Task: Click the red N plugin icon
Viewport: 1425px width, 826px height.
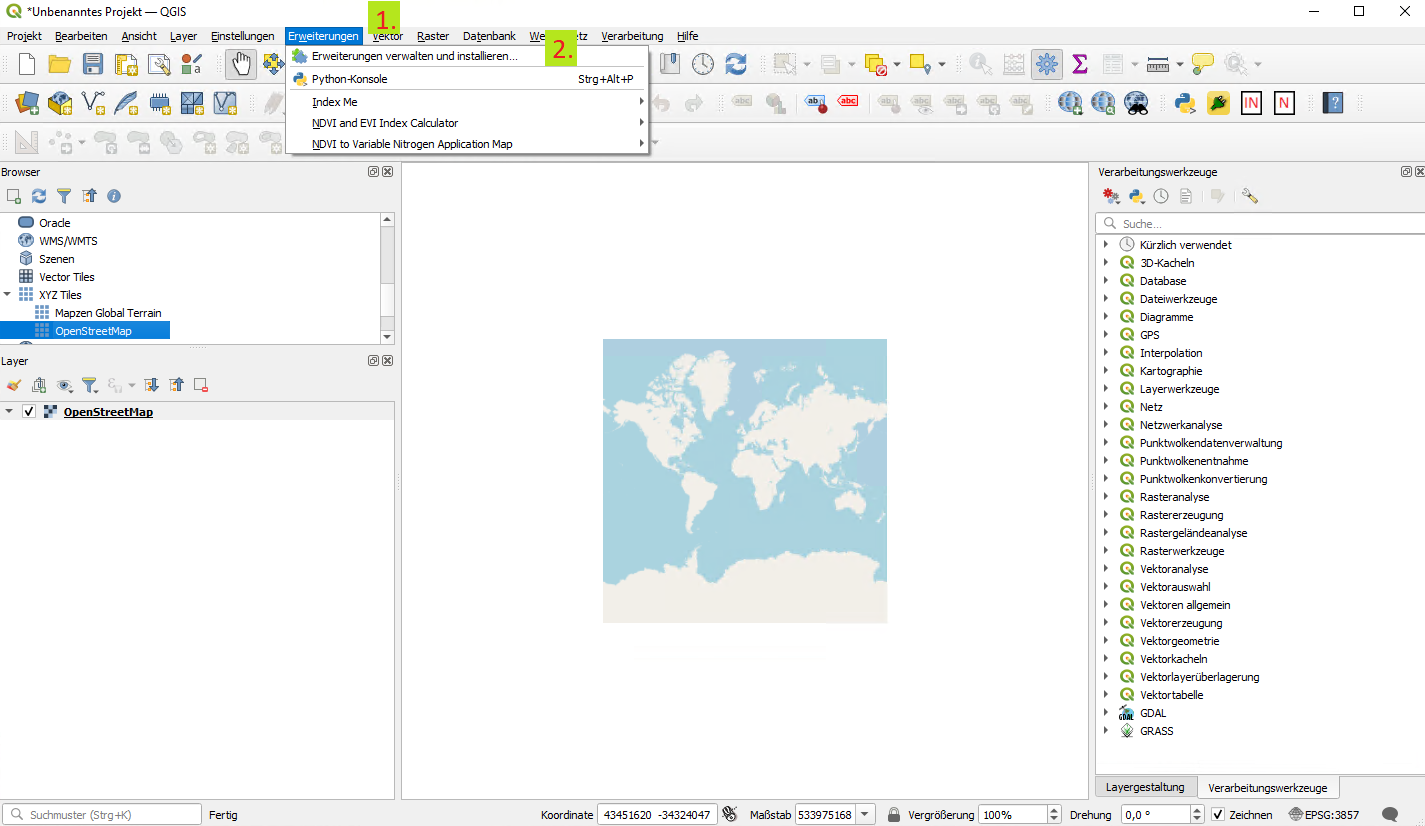Action: click(x=1284, y=102)
